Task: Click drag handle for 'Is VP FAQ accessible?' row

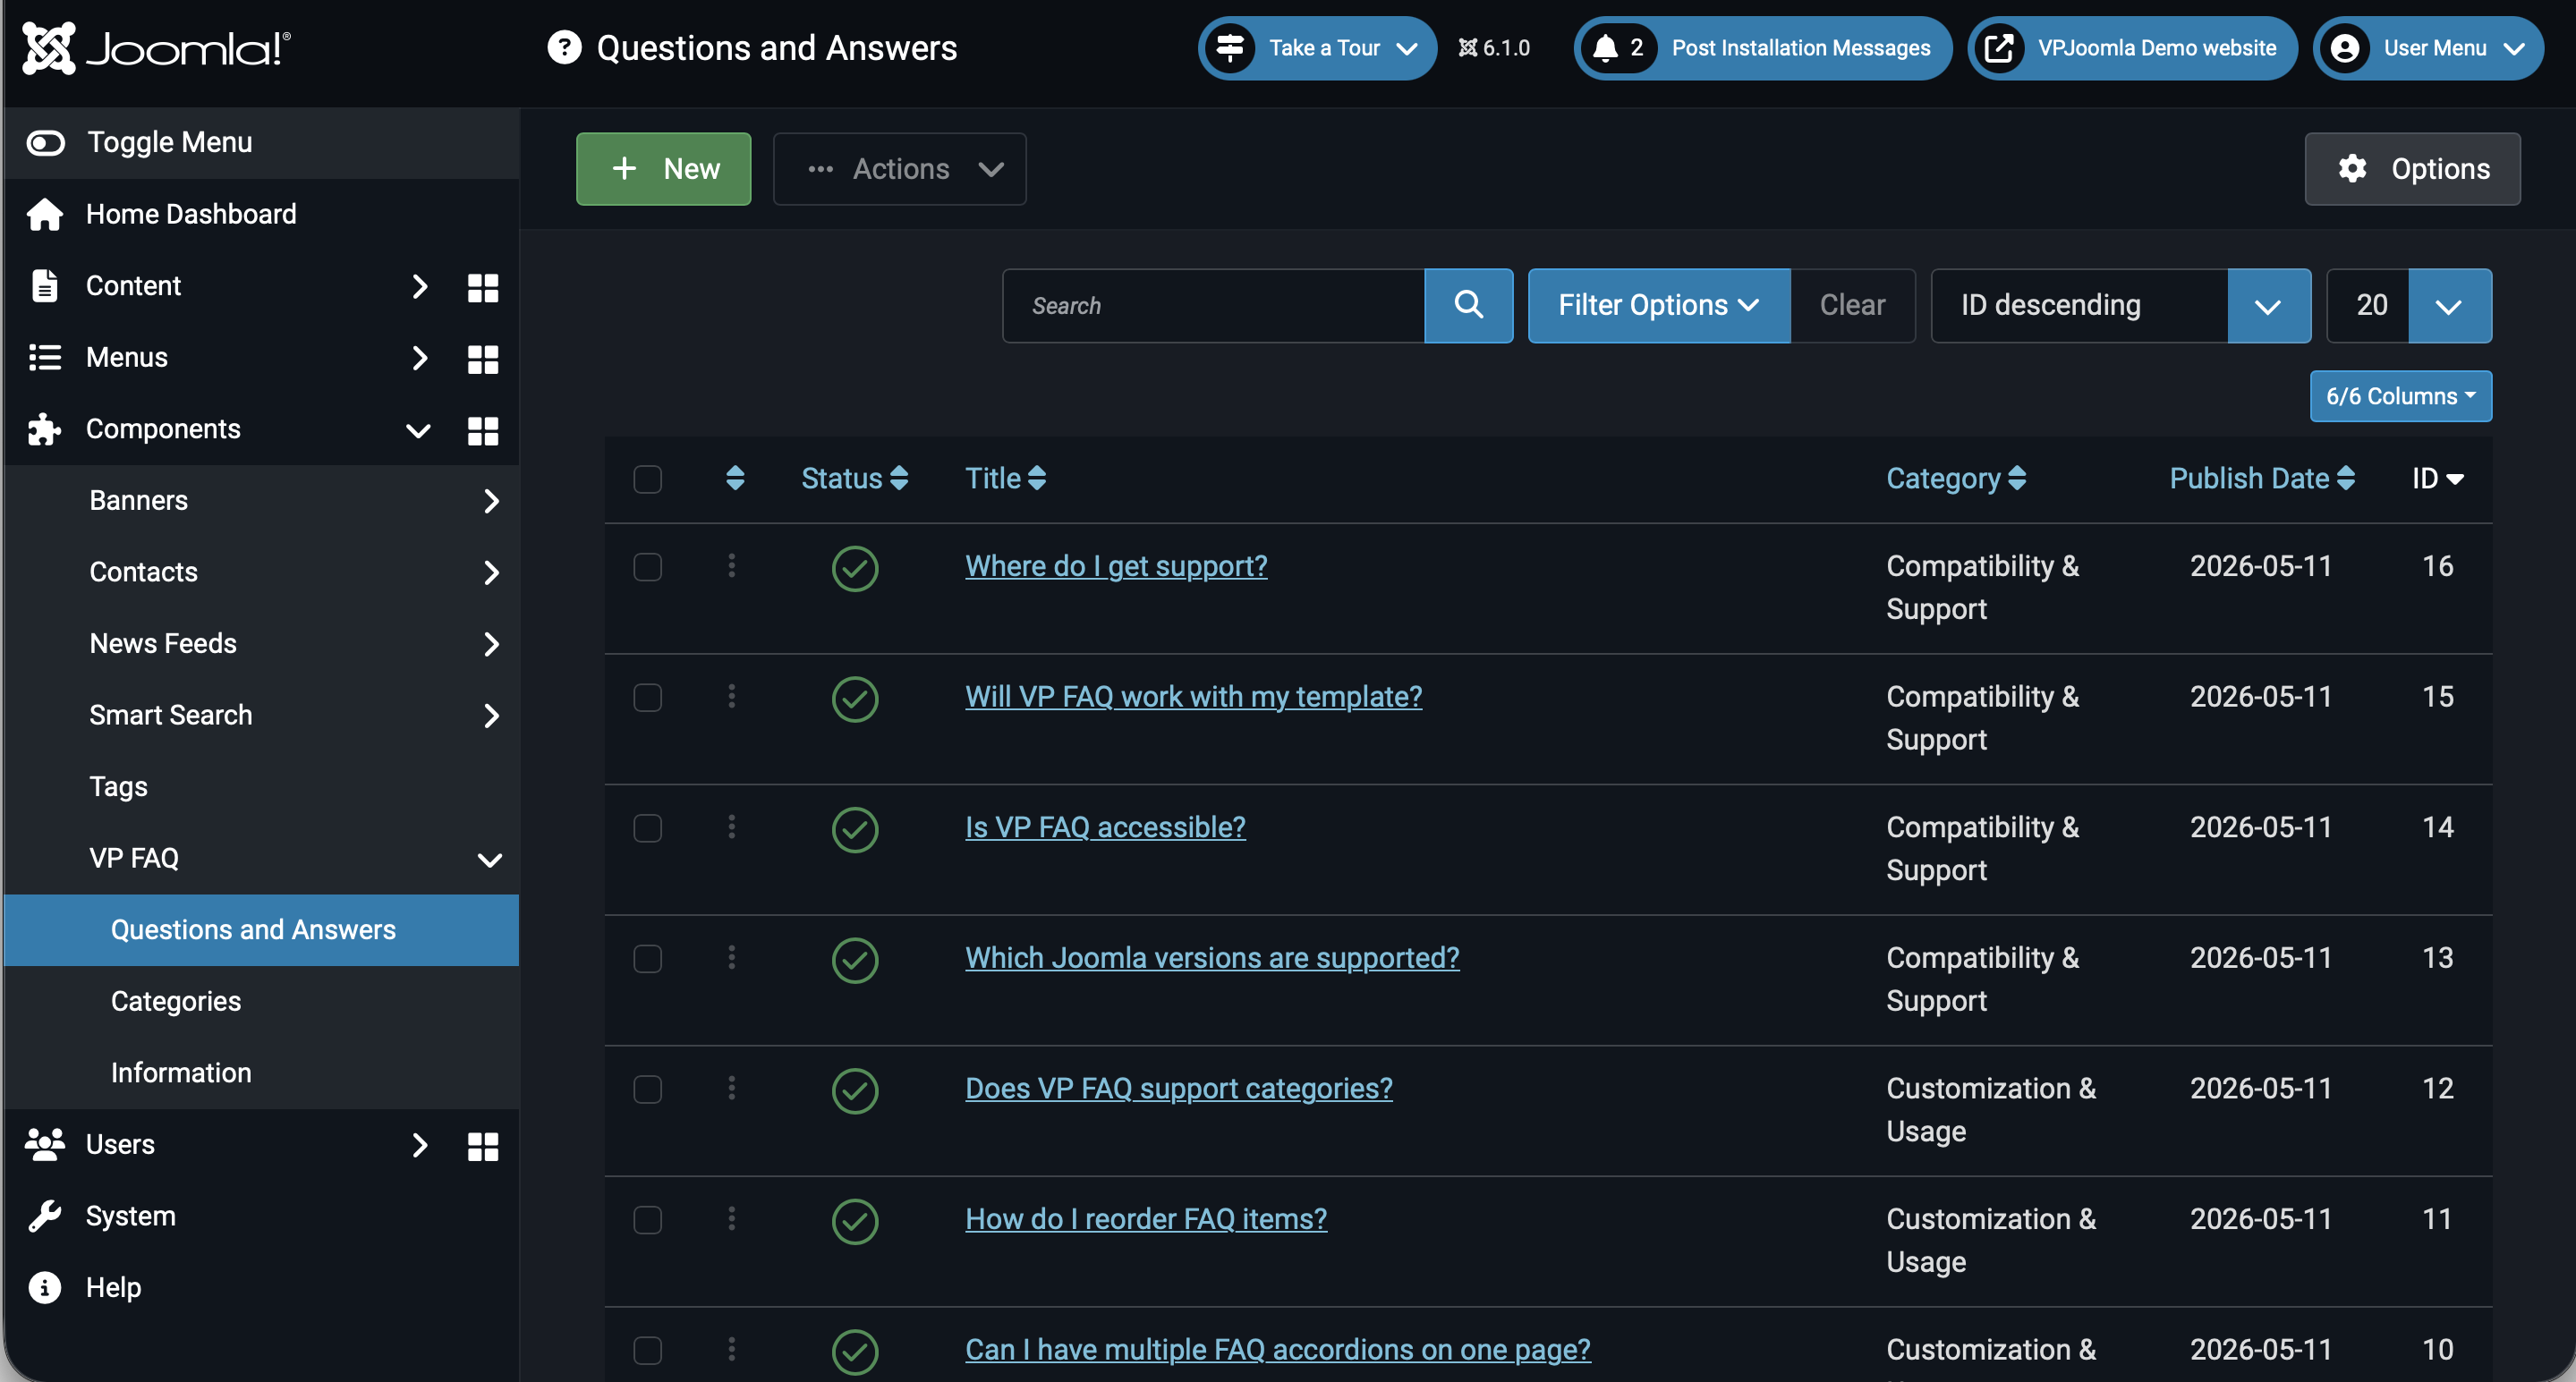Action: (x=732, y=827)
